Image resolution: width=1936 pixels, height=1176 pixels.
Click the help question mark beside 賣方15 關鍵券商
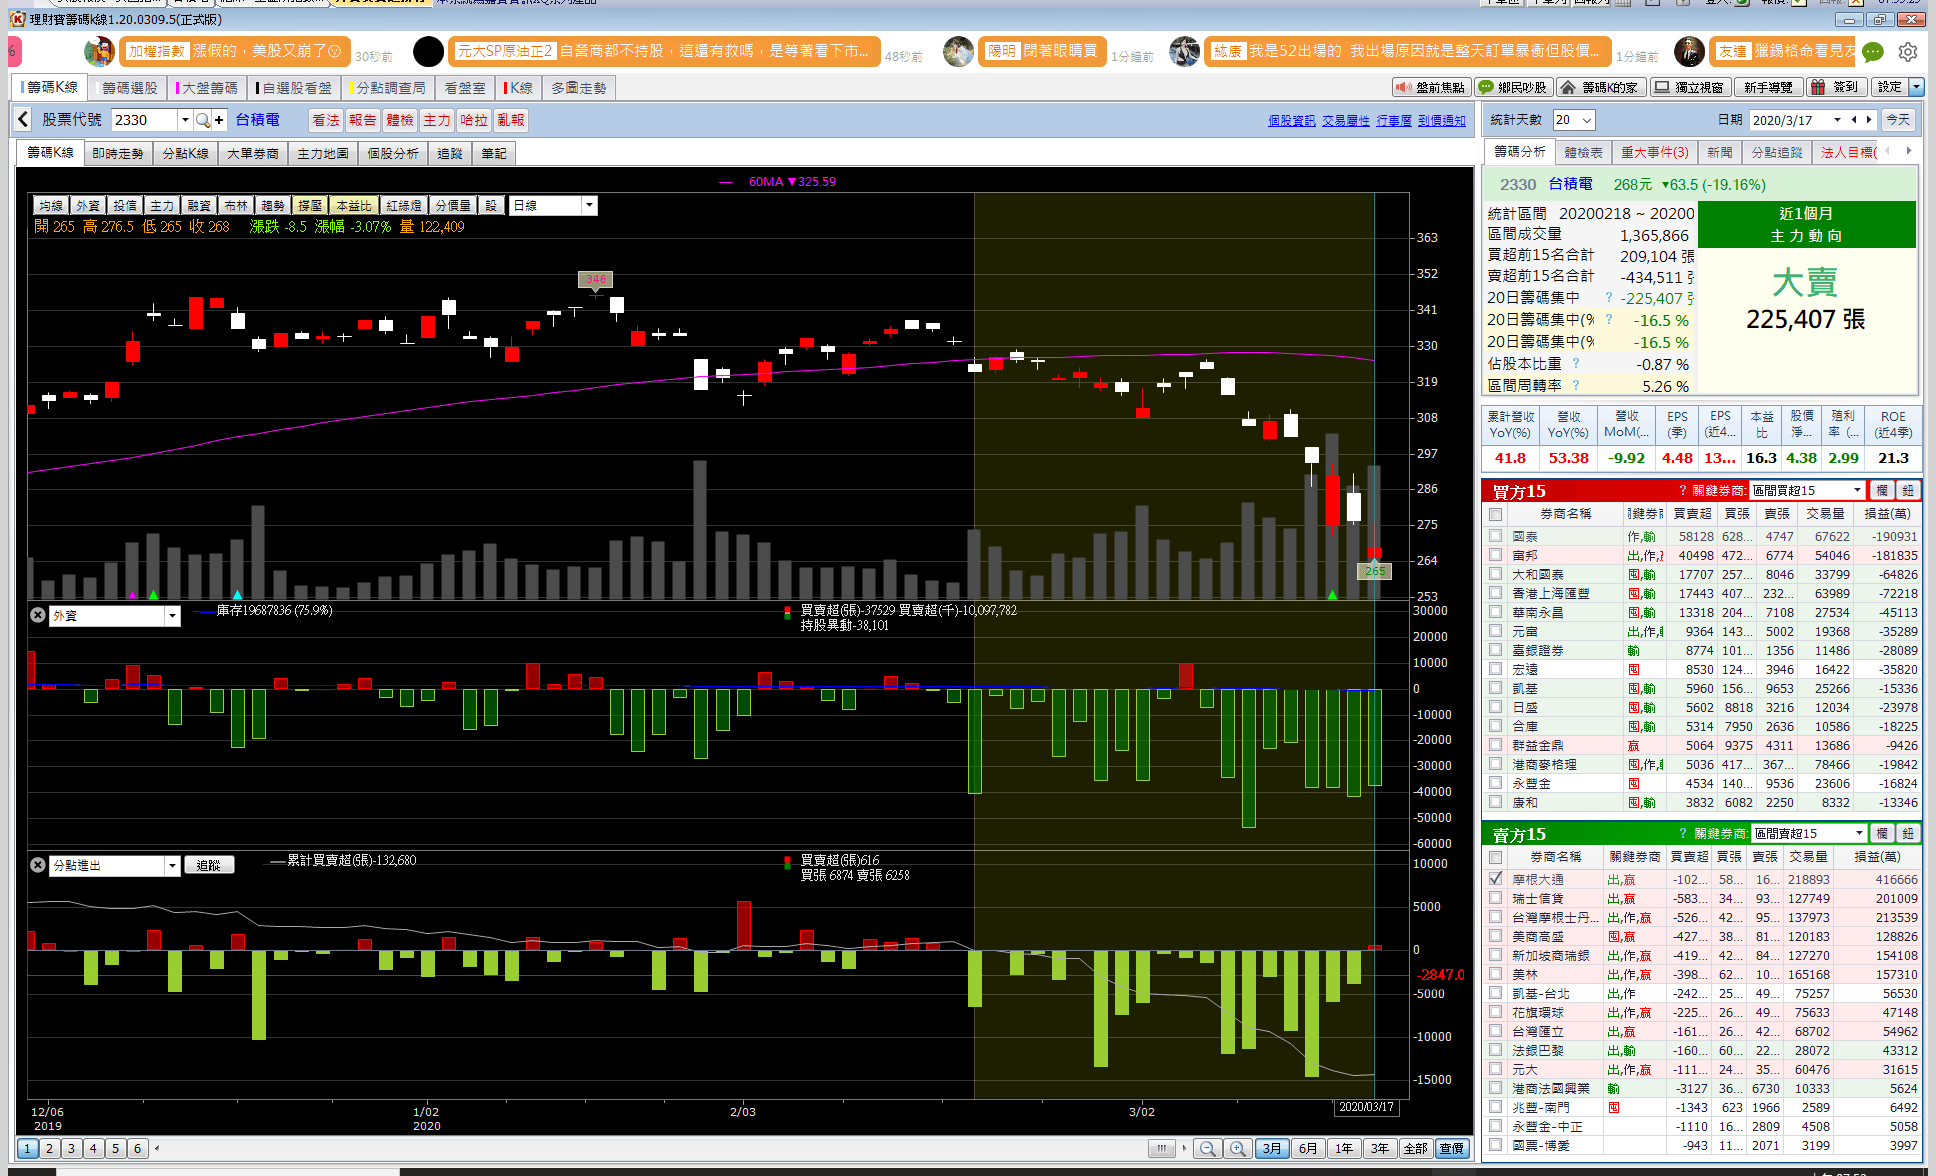1683,834
